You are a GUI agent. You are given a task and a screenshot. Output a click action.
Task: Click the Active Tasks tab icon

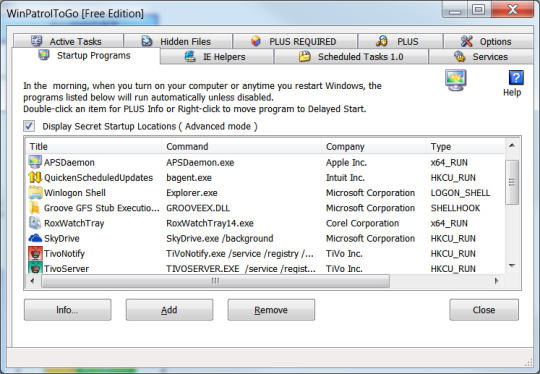pyautogui.click(x=37, y=41)
